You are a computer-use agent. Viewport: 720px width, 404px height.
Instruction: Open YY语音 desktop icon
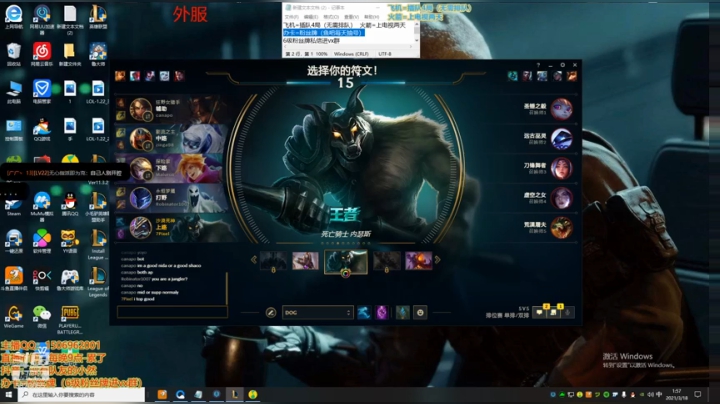(70, 241)
